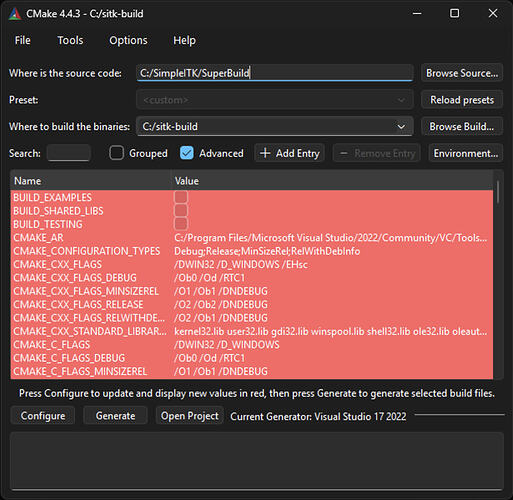Click the Generate button
Image resolution: width=513 pixels, height=500 pixels.
(115, 416)
